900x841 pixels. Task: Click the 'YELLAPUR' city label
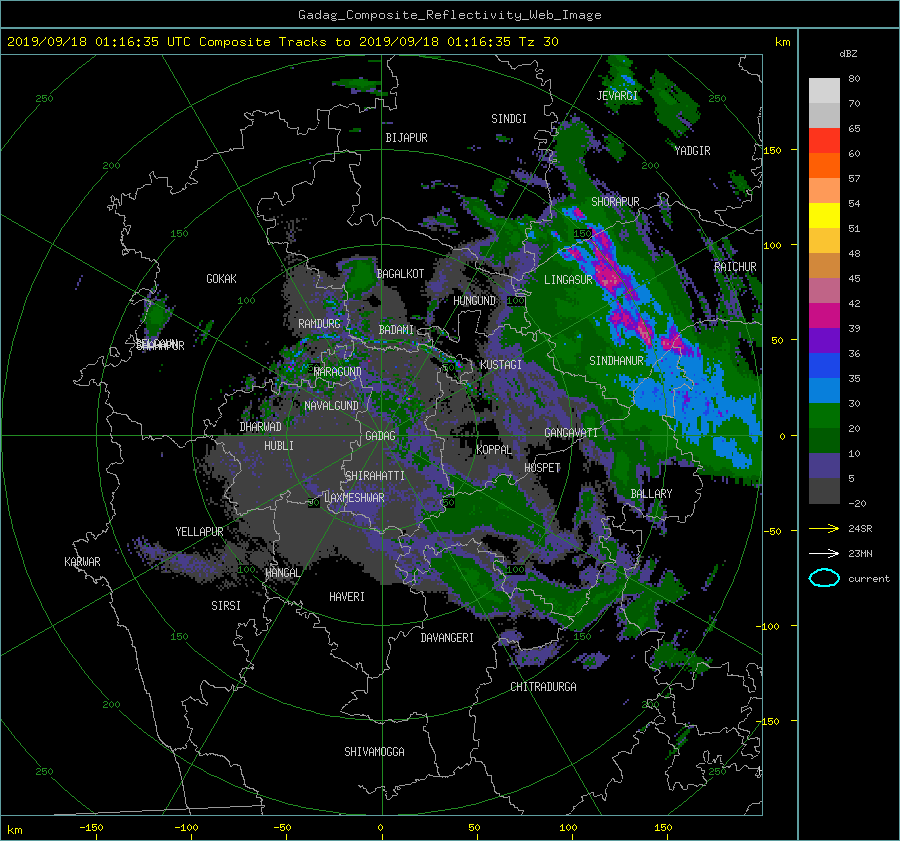(x=199, y=532)
